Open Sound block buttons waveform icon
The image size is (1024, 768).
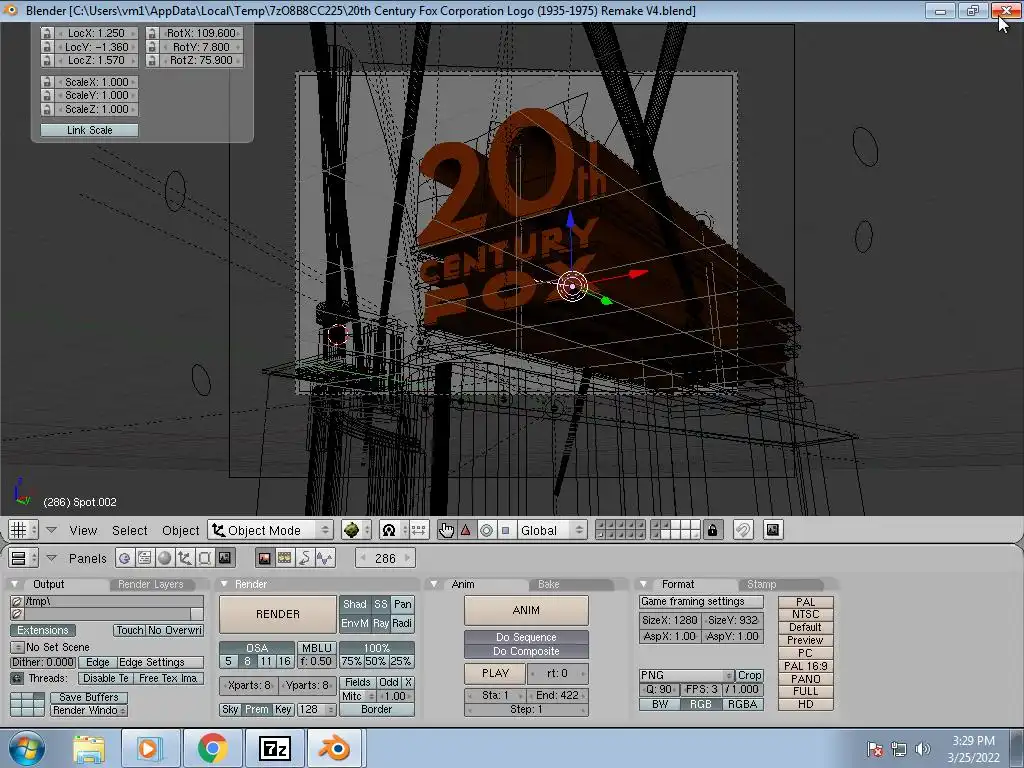point(325,558)
